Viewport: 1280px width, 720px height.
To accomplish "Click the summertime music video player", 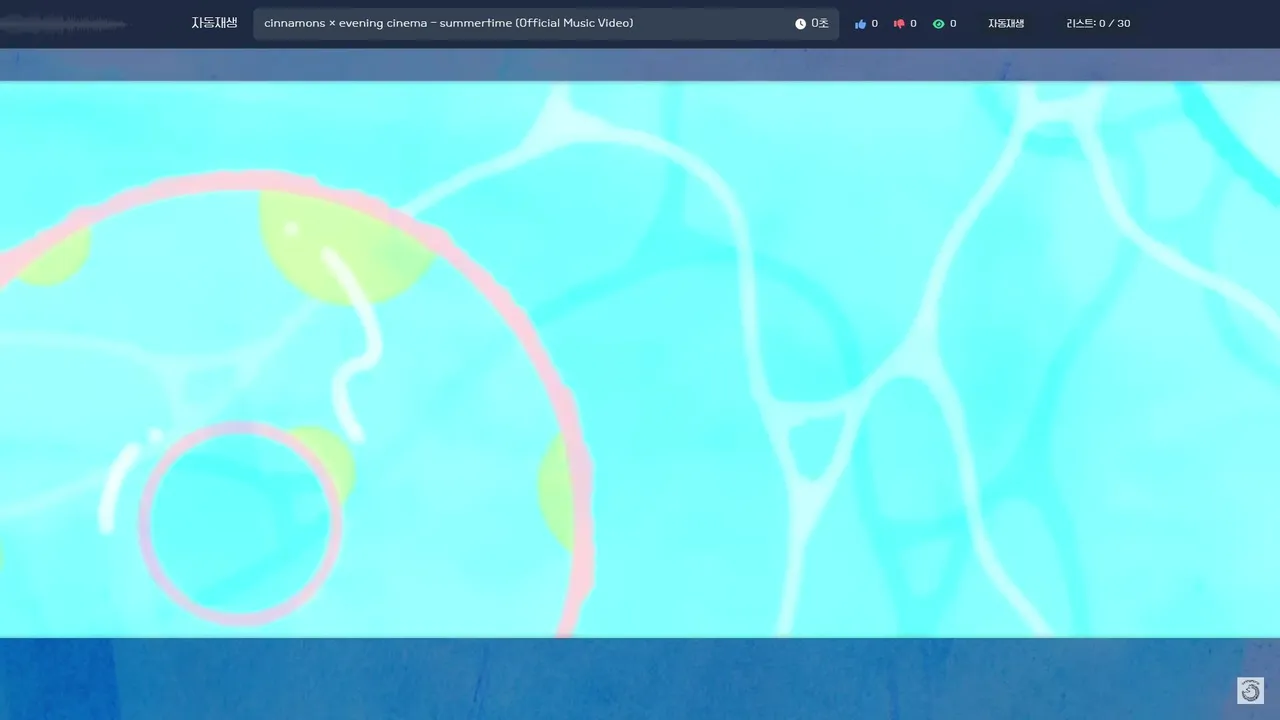I will click(x=640, y=359).
